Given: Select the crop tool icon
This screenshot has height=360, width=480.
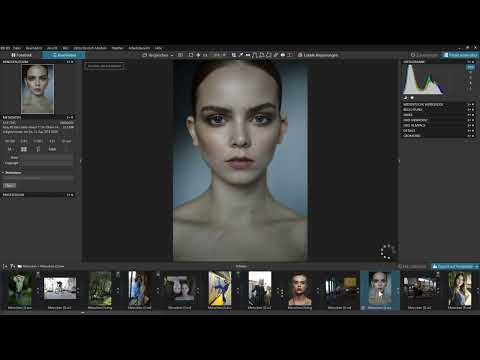Looking at the screenshot, I should (x=234, y=55).
